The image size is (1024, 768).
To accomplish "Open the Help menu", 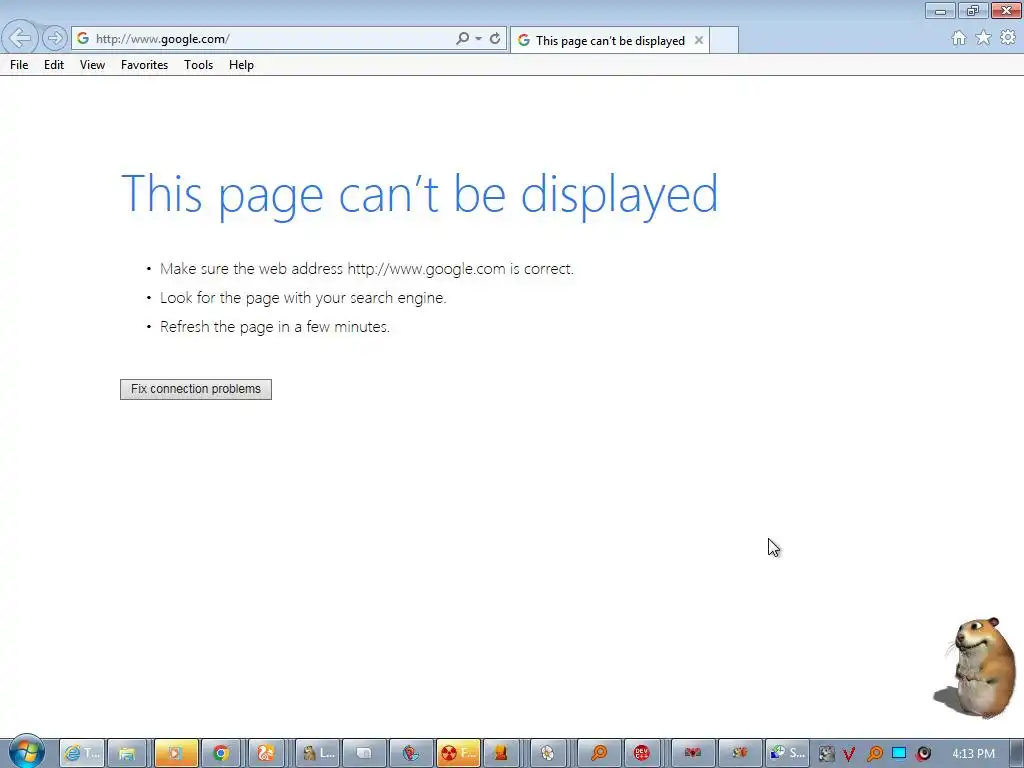I will 241,65.
